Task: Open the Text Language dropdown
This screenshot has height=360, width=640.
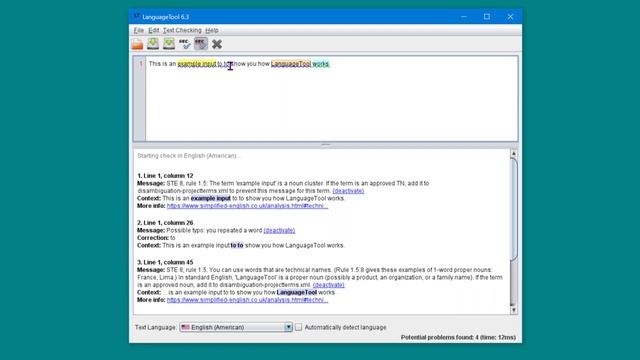Action: click(x=236, y=327)
